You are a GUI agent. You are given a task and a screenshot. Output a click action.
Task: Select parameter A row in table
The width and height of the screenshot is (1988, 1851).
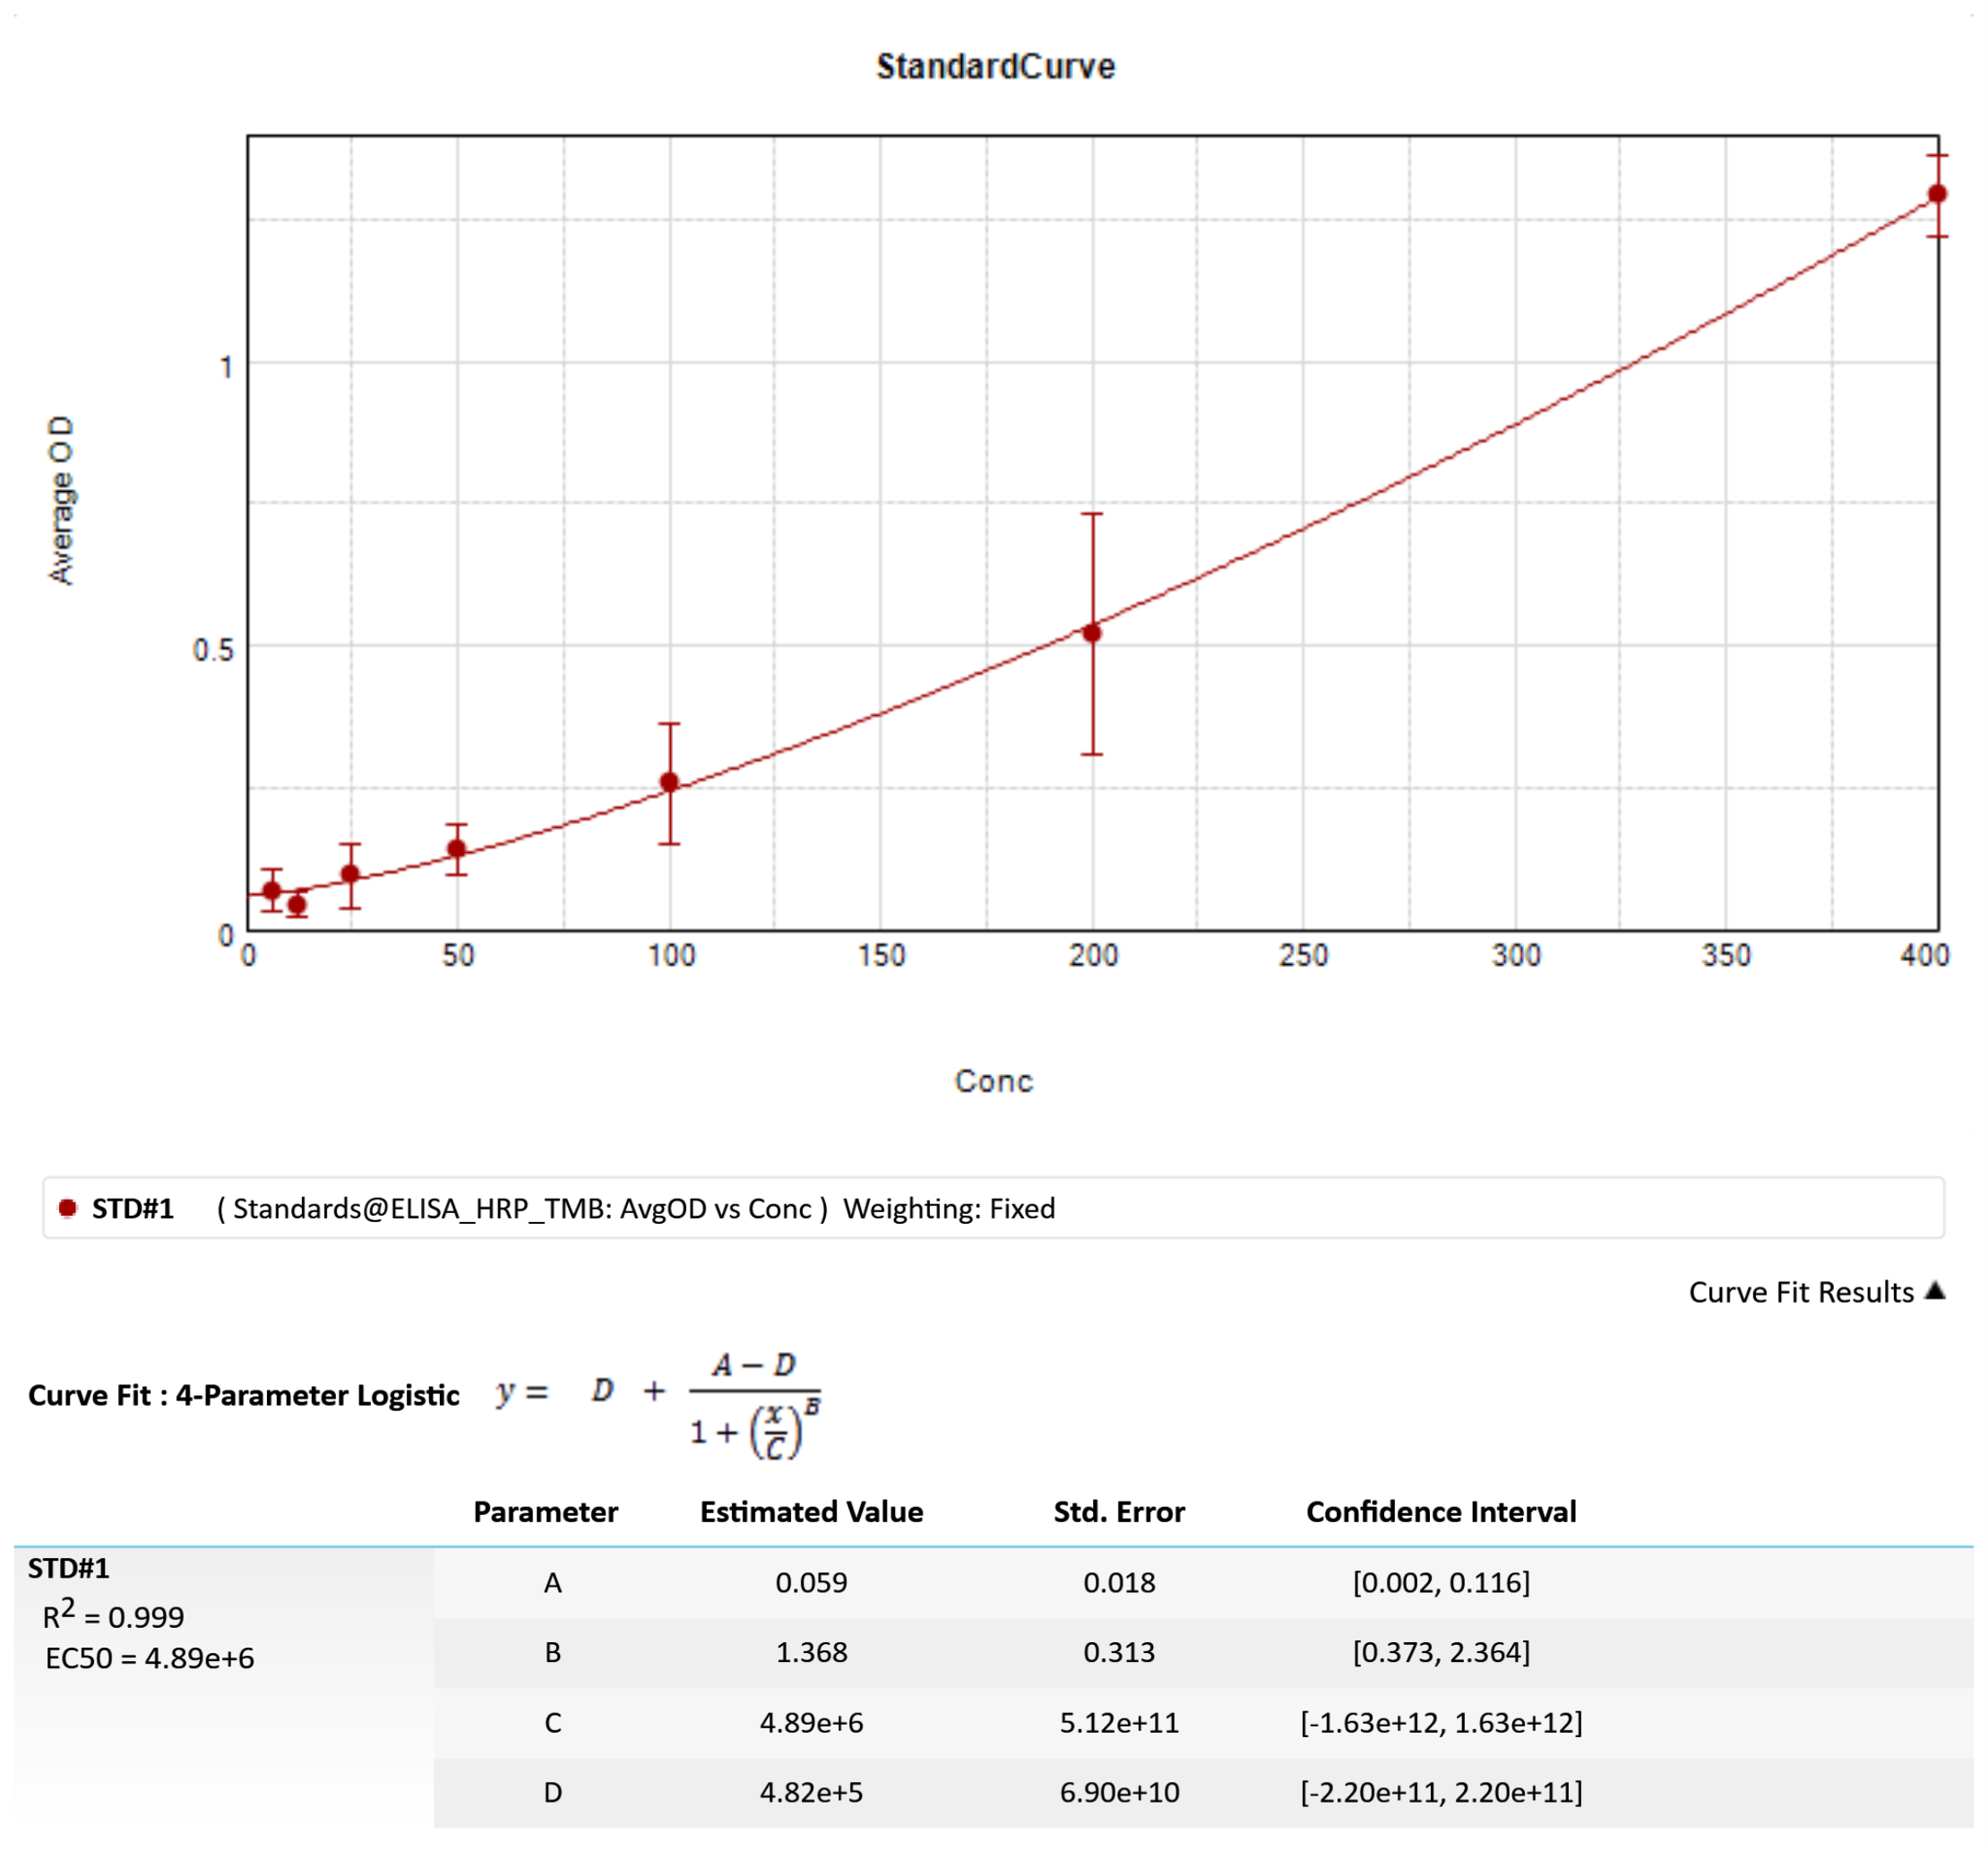(552, 1583)
